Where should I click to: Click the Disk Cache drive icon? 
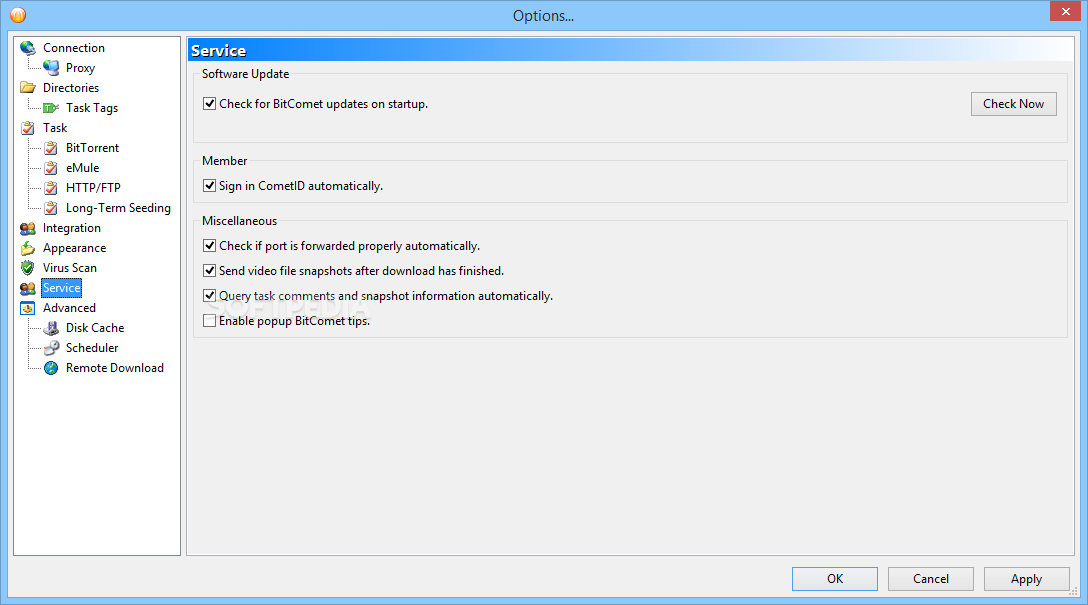click(x=51, y=328)
